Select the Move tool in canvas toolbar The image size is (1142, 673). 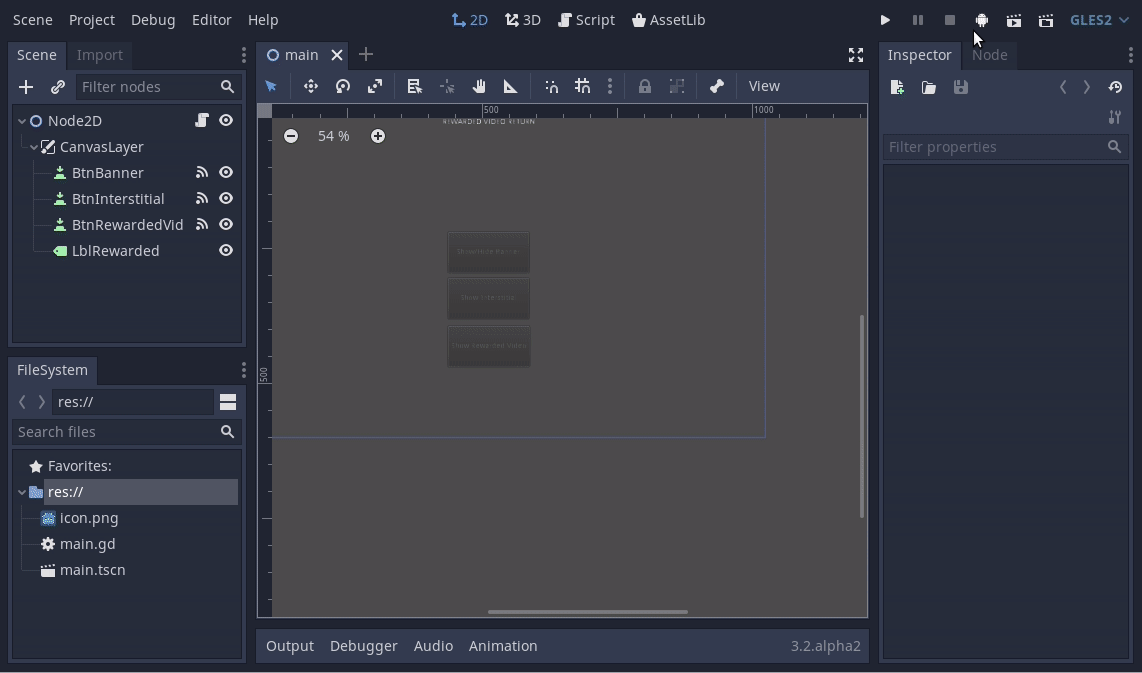coord(311,86)
